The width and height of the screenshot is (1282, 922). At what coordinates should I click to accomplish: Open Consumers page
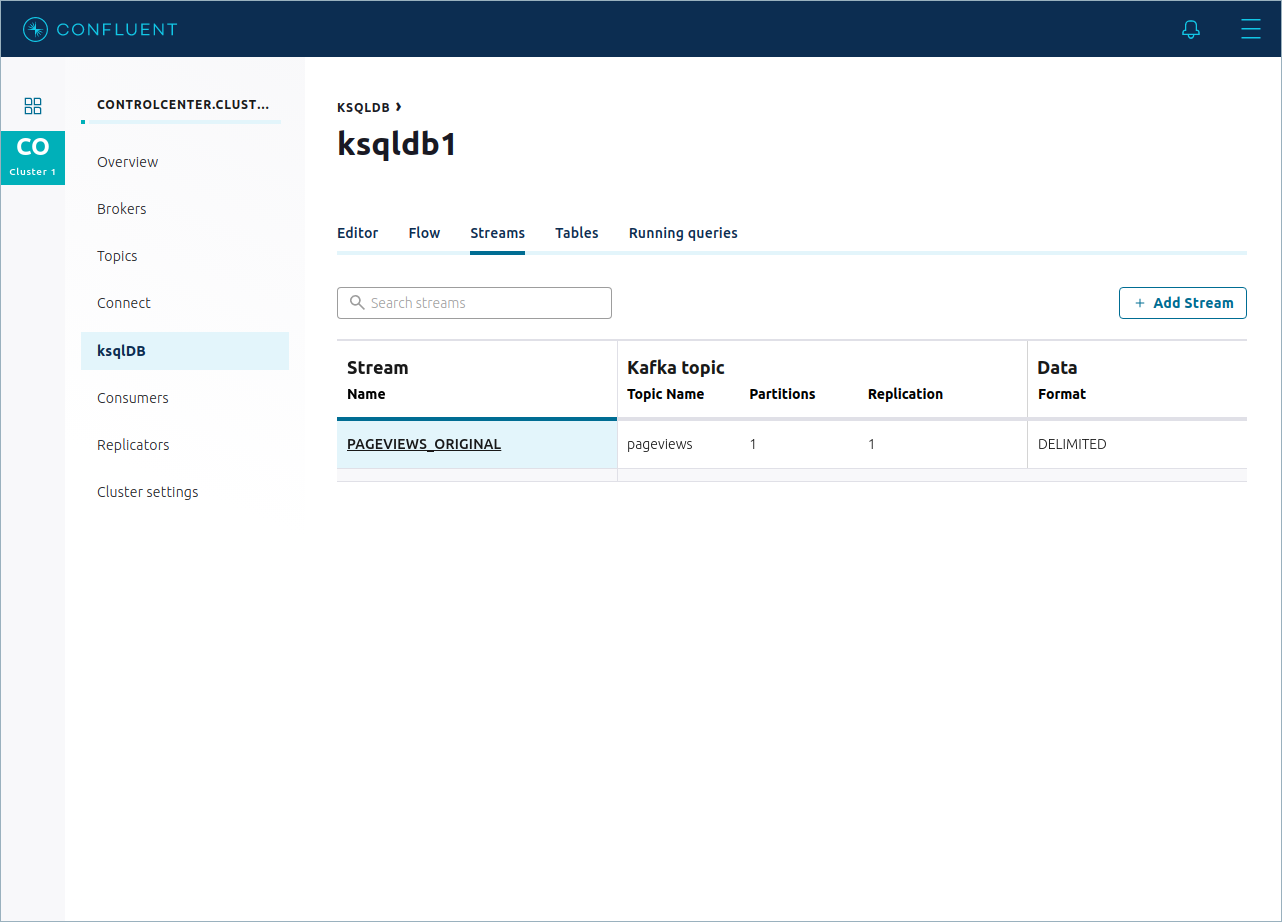point(133,398)
